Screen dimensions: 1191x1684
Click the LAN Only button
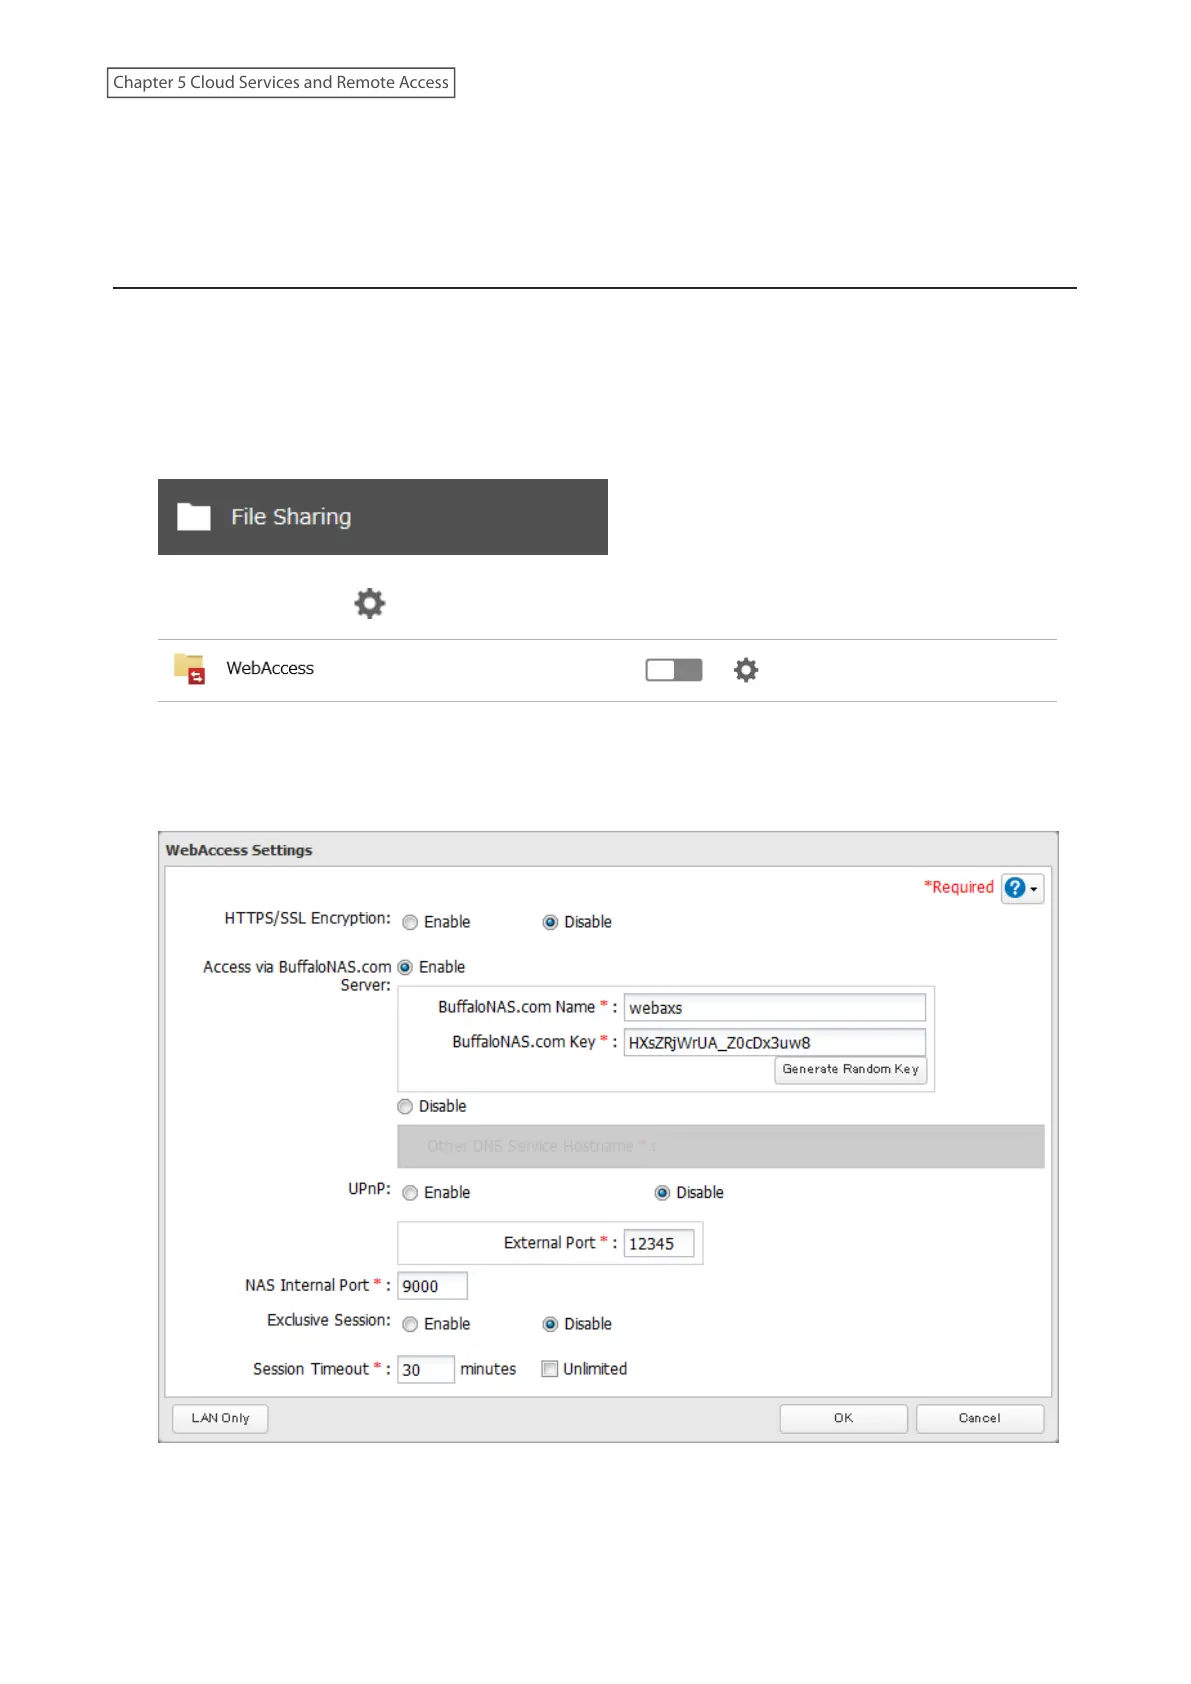[220, 1418]
